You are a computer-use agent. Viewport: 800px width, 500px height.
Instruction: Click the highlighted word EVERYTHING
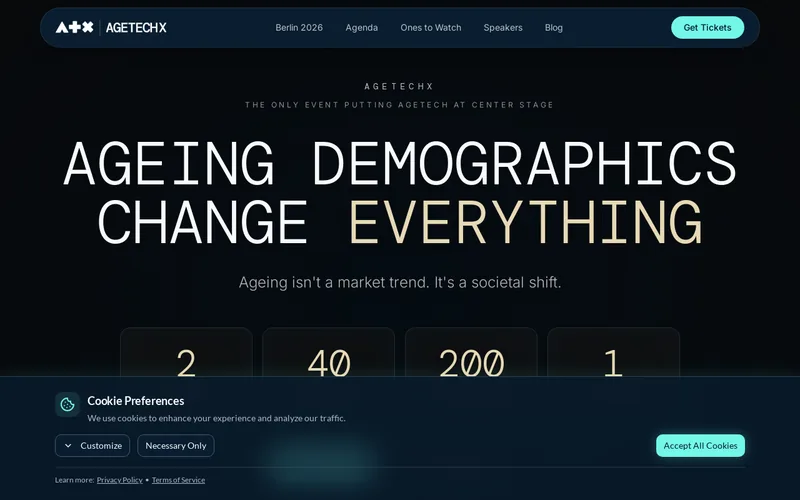point(527,222)
